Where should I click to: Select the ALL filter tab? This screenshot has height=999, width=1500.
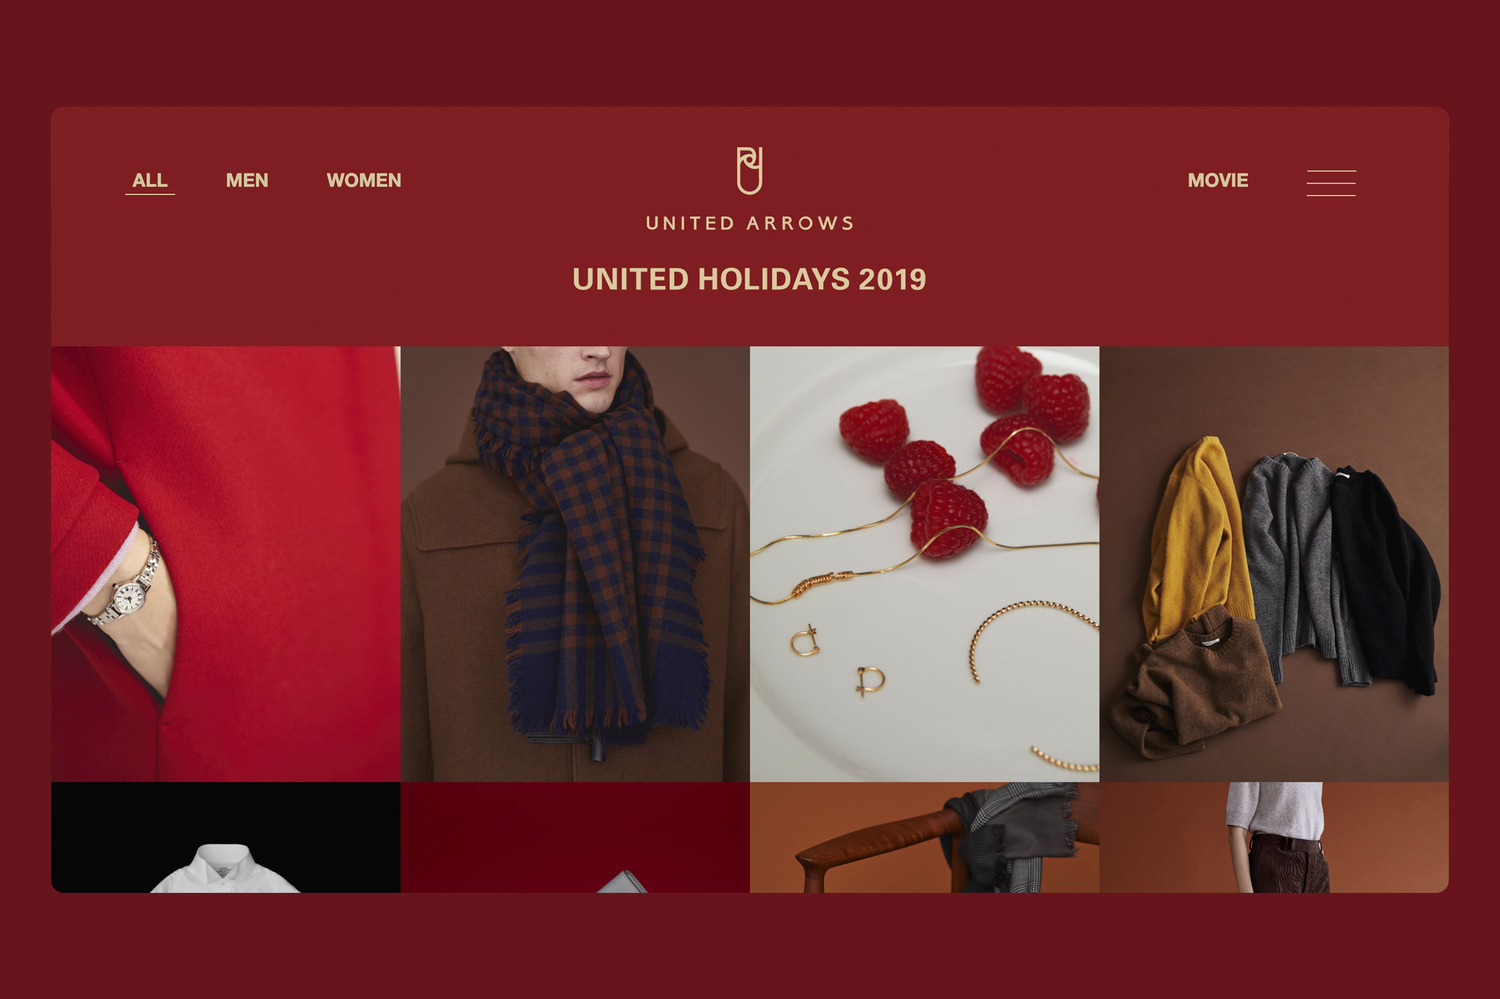point(150,180)
